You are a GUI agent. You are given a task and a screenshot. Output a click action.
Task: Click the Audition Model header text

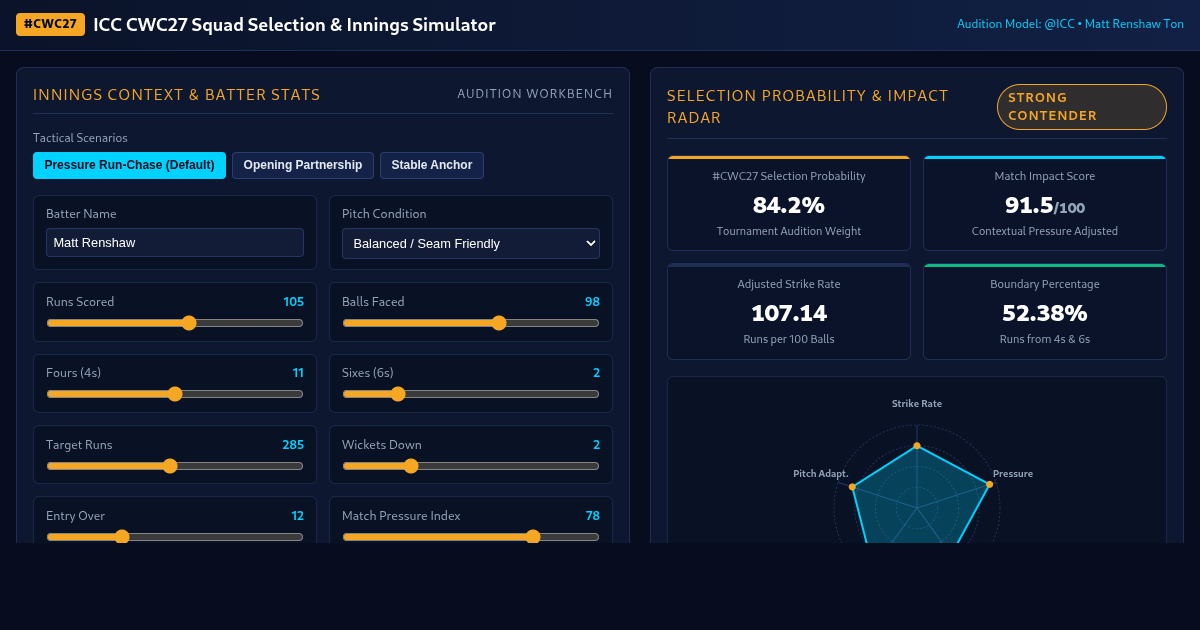(1070, 24)
